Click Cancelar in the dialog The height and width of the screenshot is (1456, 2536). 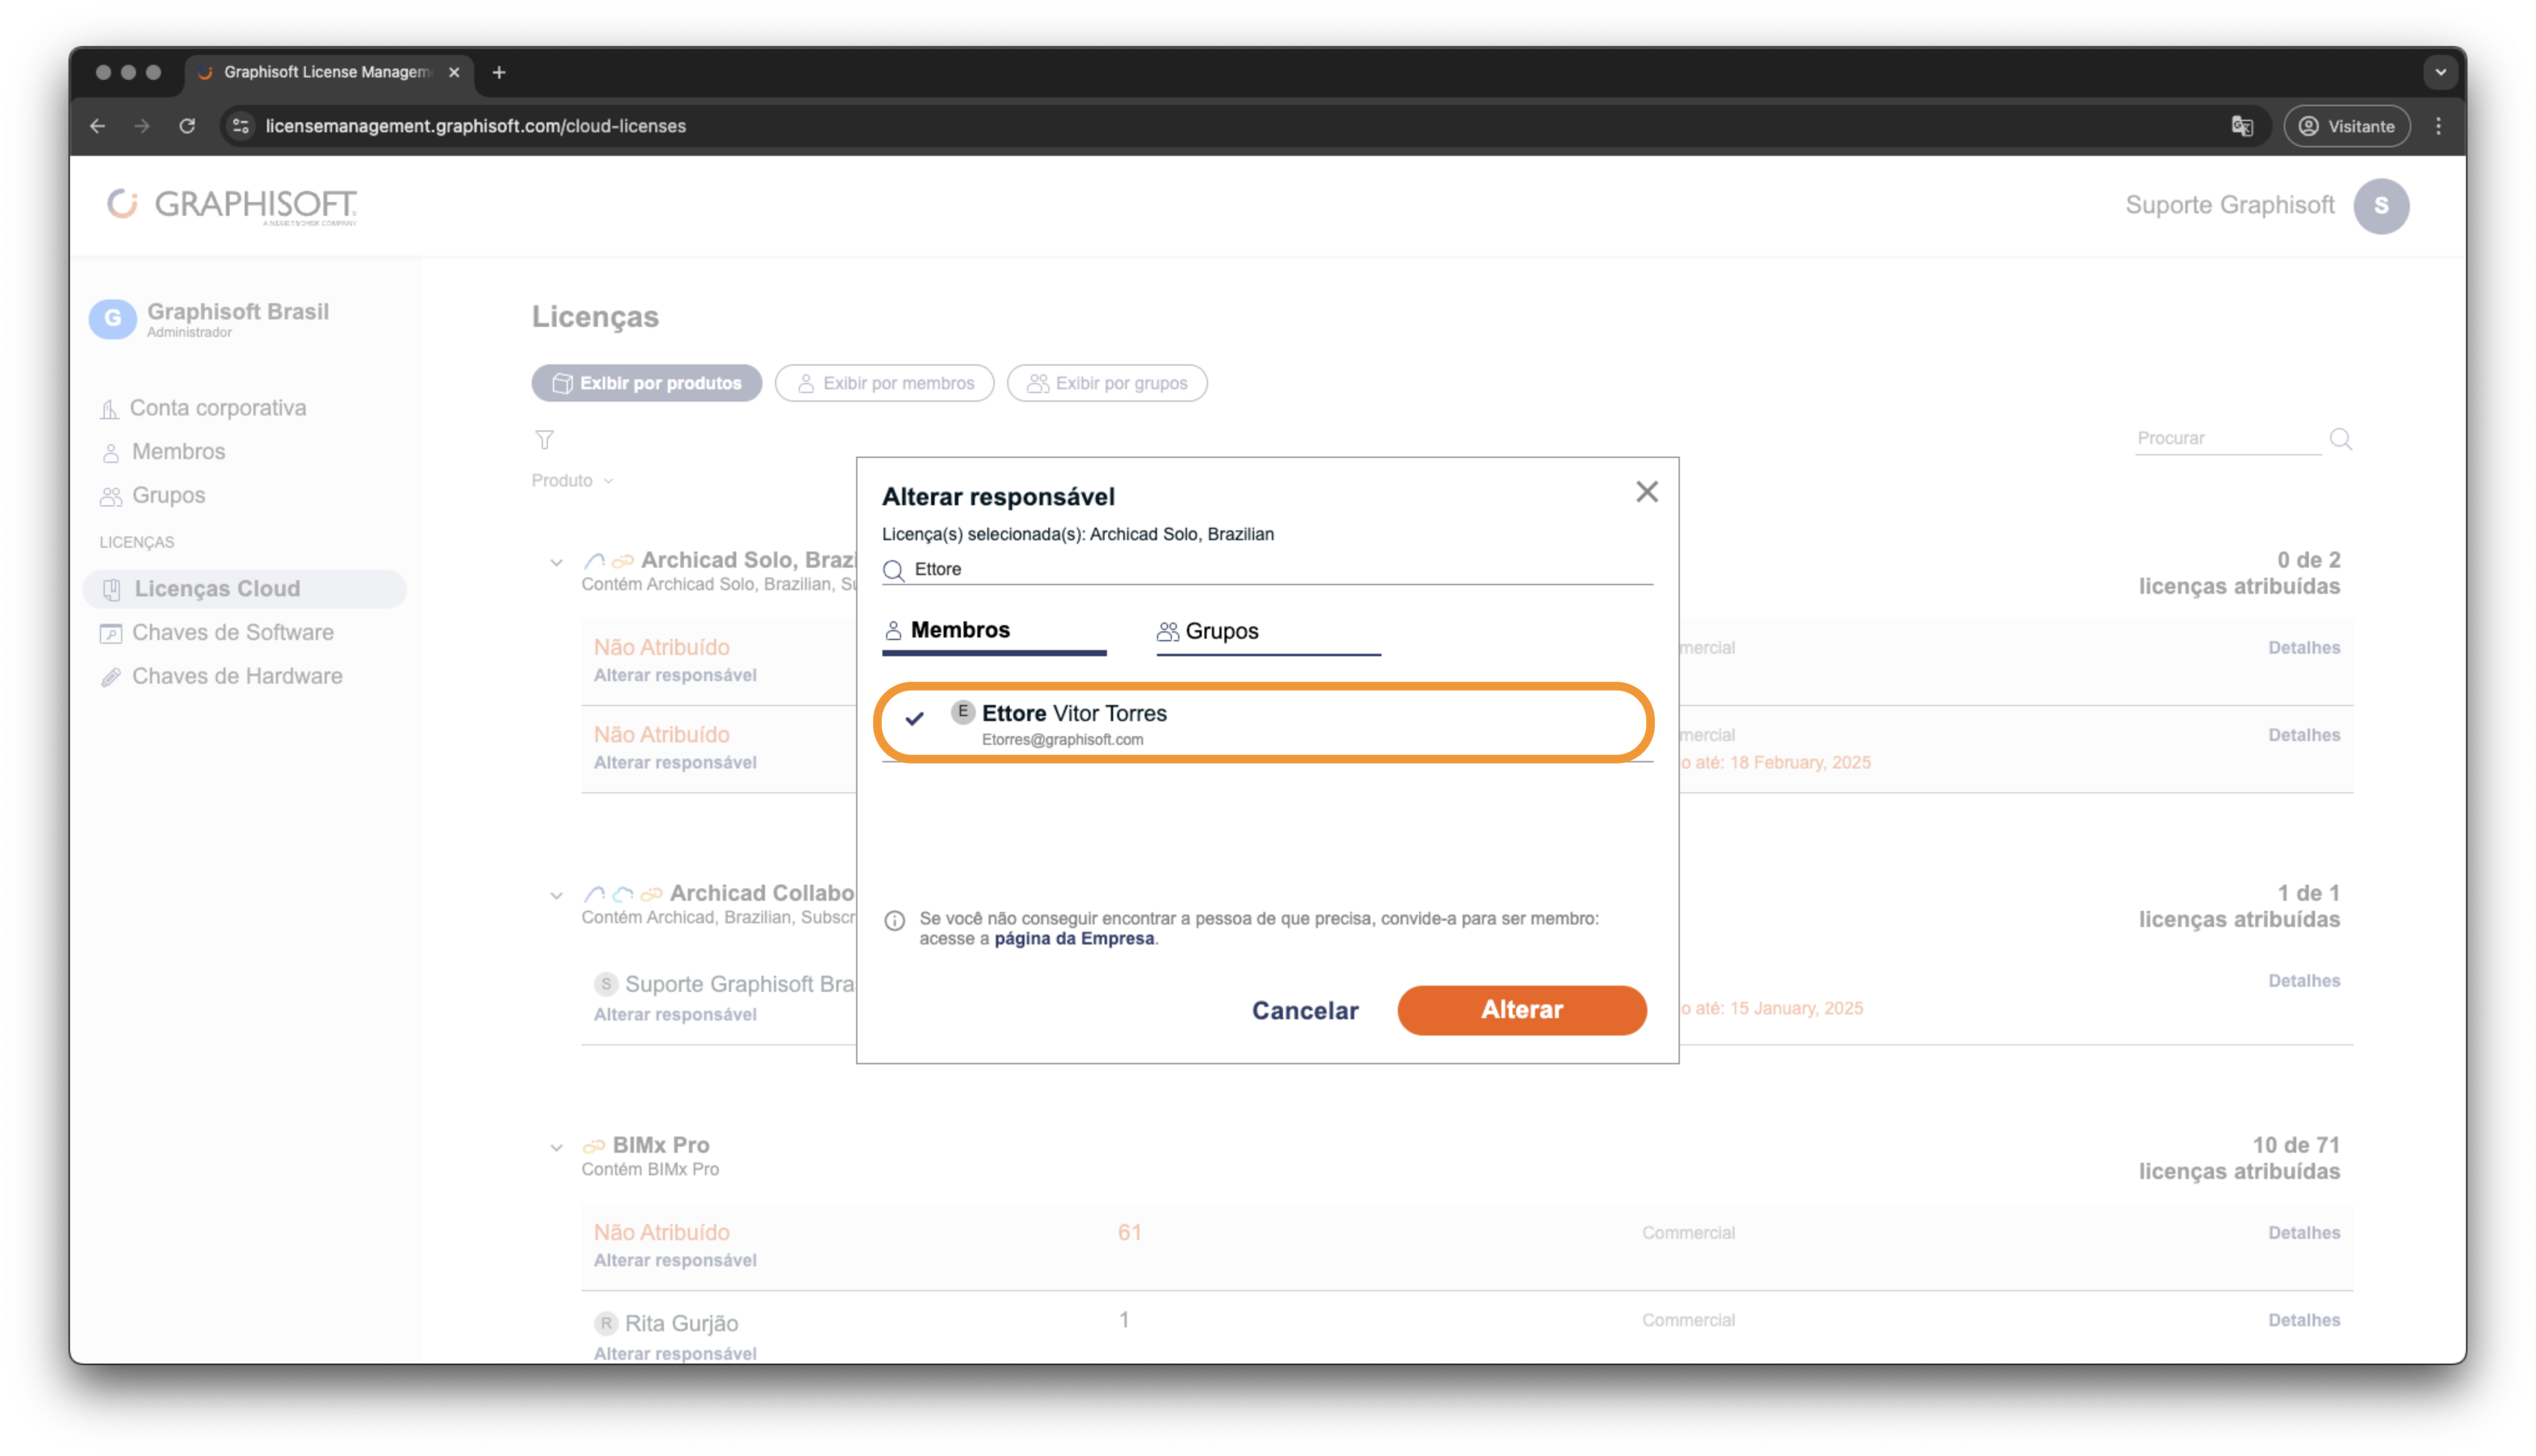coord(1304,1011)
